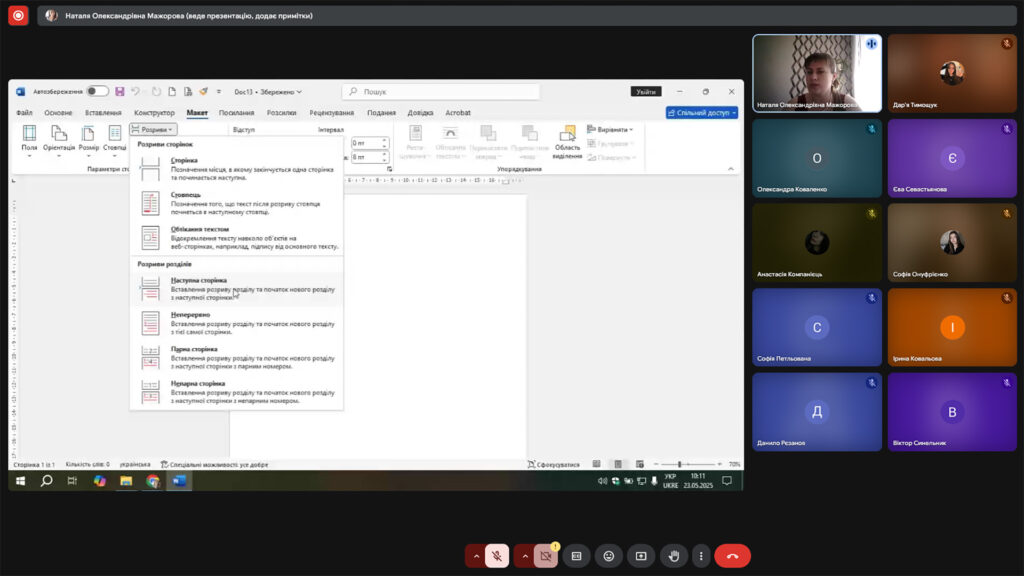Click the Пошук search box in Word
The width and height of the screenshot is (1024, 576).
coord(441,92)
